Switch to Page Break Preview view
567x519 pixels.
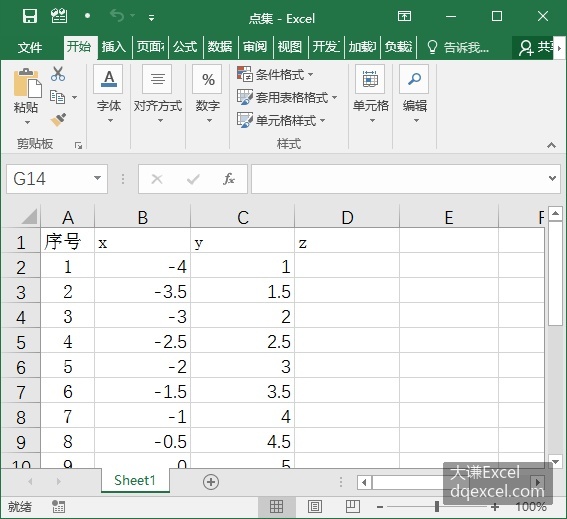(x=353, y=507)
